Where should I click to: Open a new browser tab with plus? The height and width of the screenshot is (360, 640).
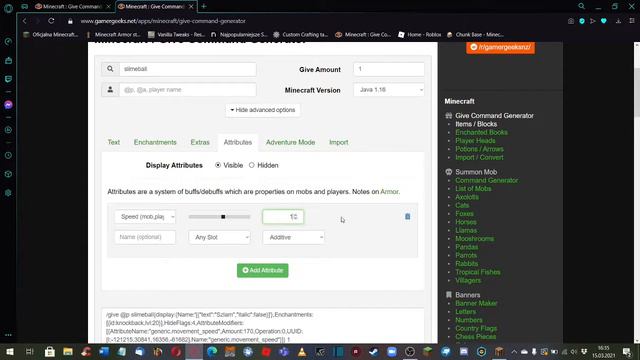(x=204, y=6)
